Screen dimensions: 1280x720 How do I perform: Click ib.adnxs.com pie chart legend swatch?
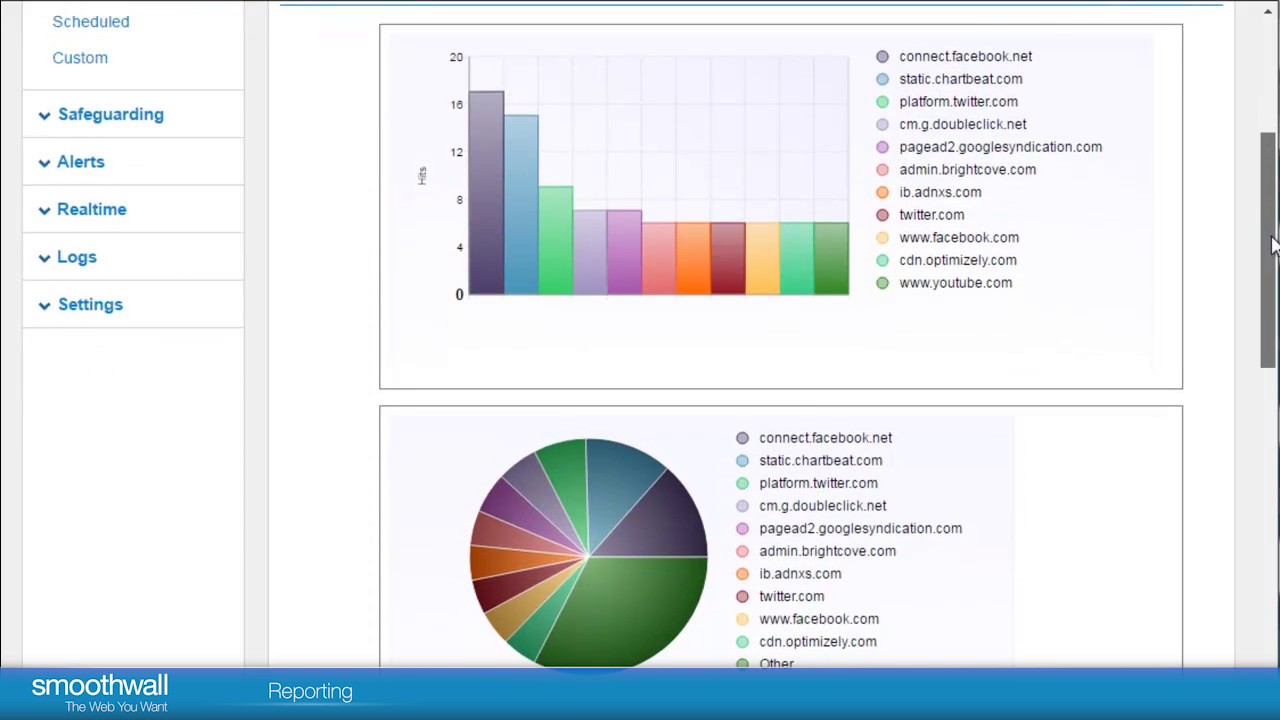click(x=742, y=574)
